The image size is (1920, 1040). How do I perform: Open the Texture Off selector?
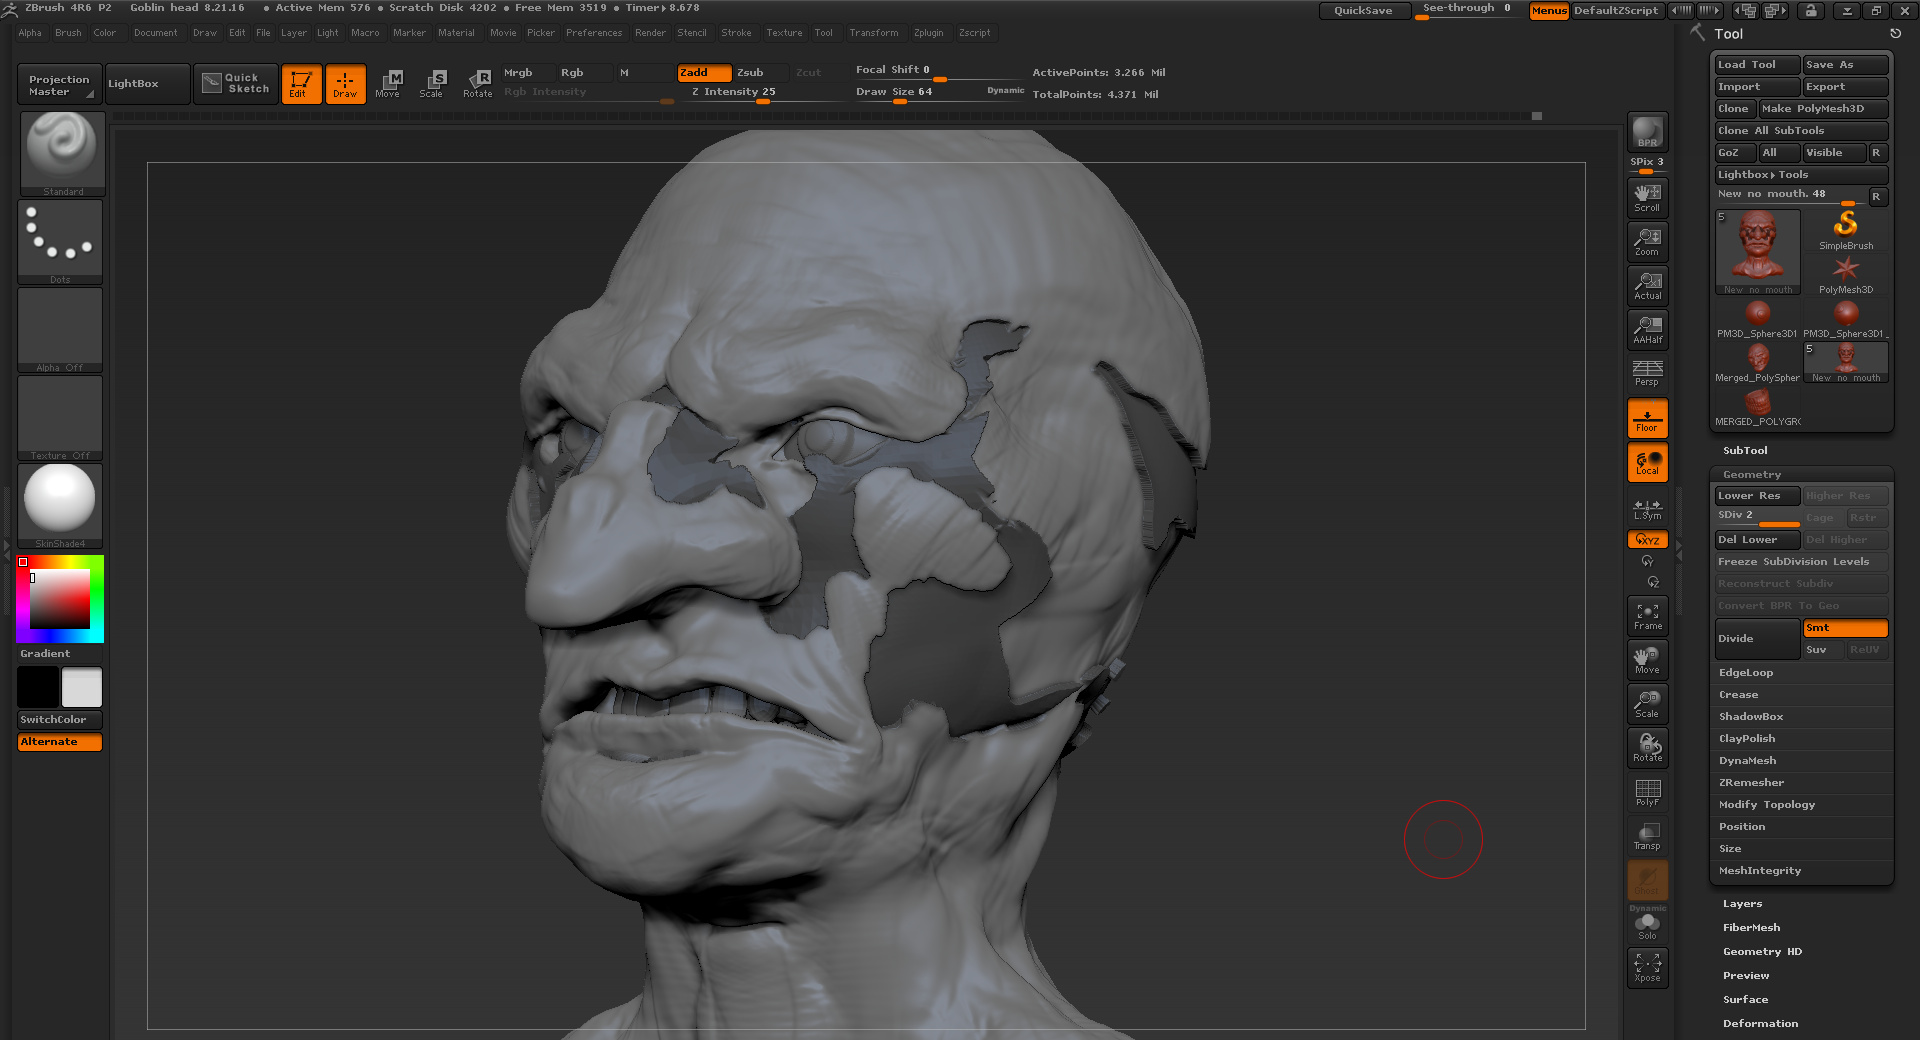pyautogui.click(x=60, y=418)
